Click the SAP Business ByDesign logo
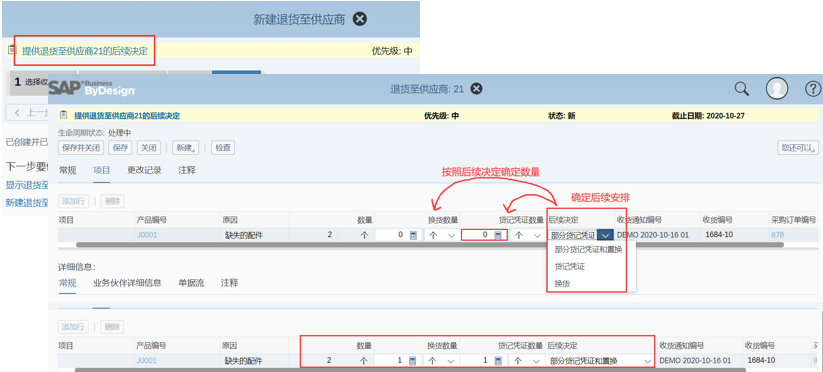Screen dimensions: 823x372 point(92,88)
